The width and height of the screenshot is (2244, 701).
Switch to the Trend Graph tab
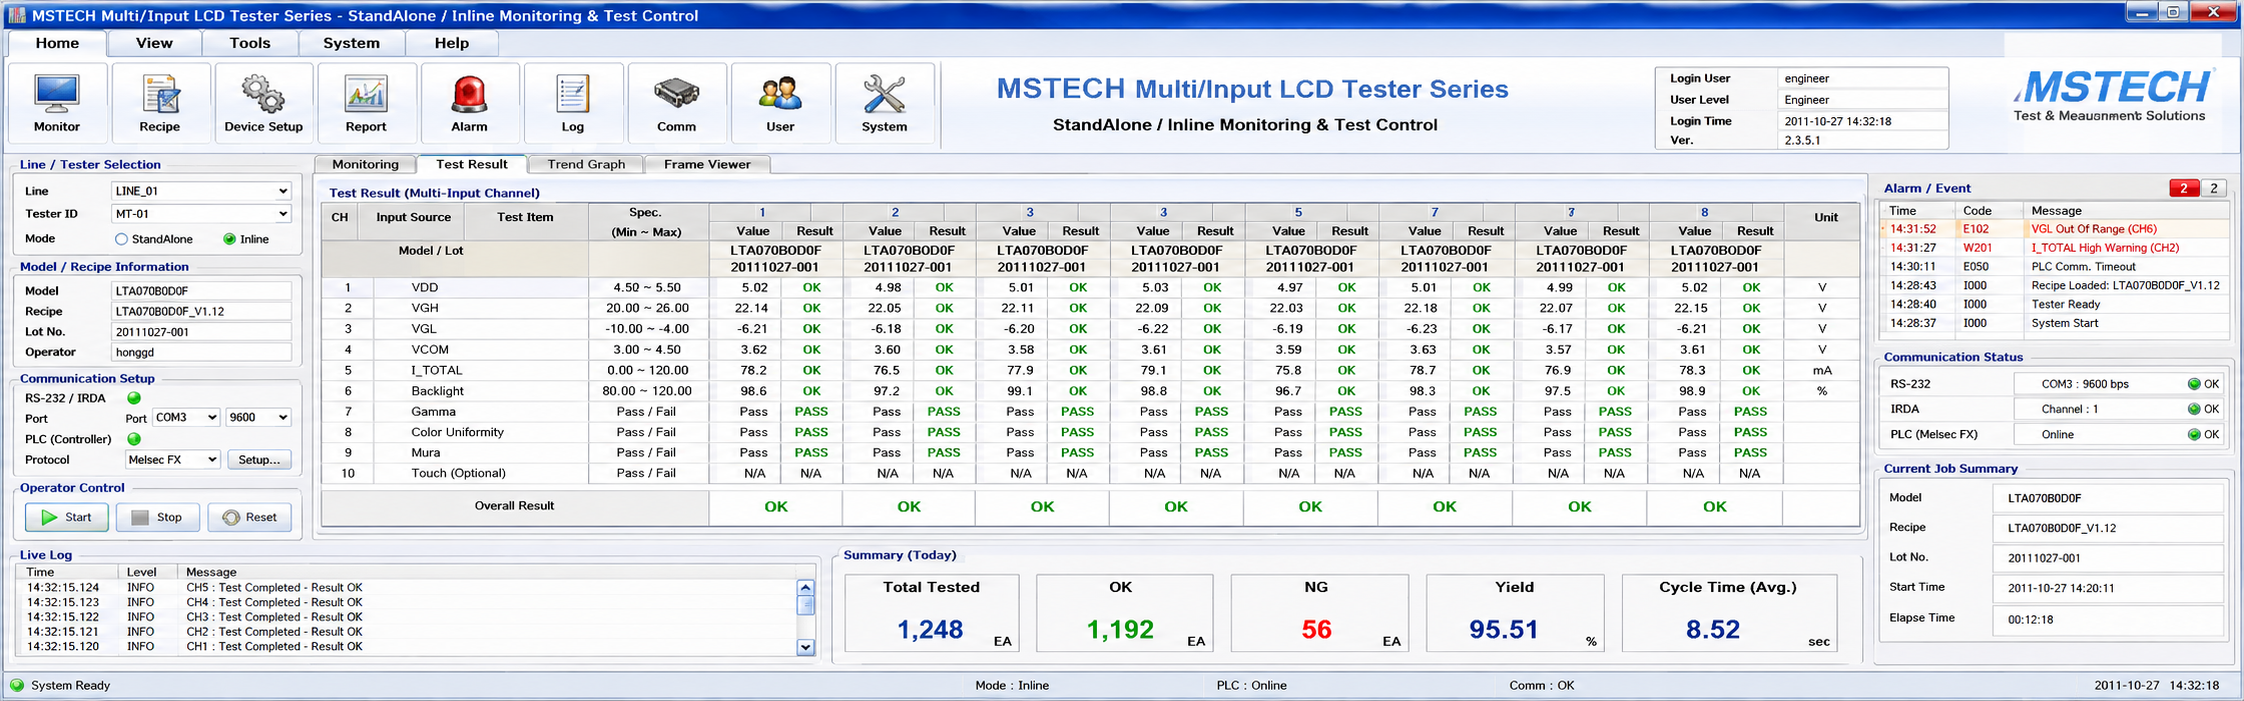click(x=586, y=165)
